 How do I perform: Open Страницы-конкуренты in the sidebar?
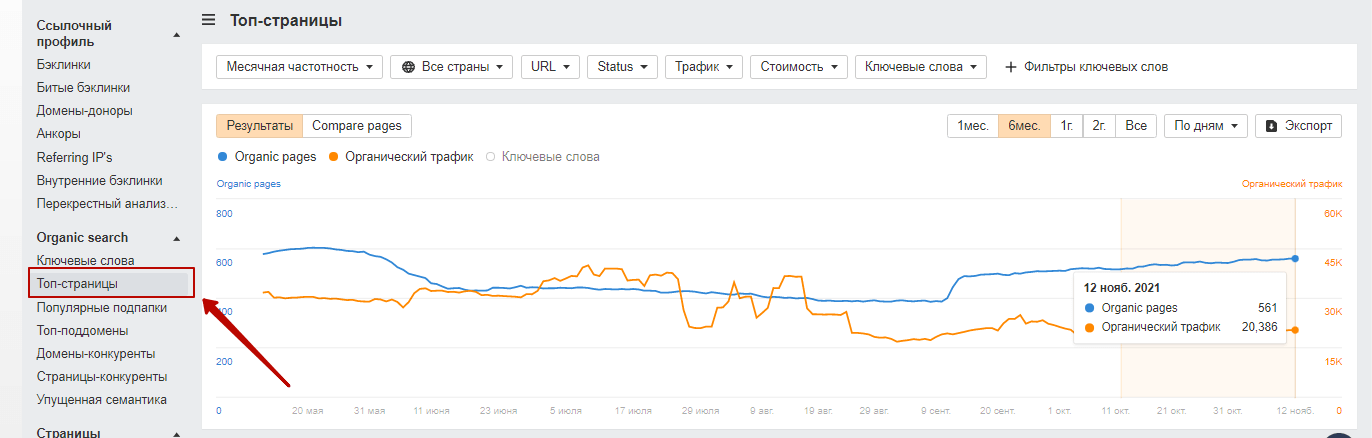[102, 376]
